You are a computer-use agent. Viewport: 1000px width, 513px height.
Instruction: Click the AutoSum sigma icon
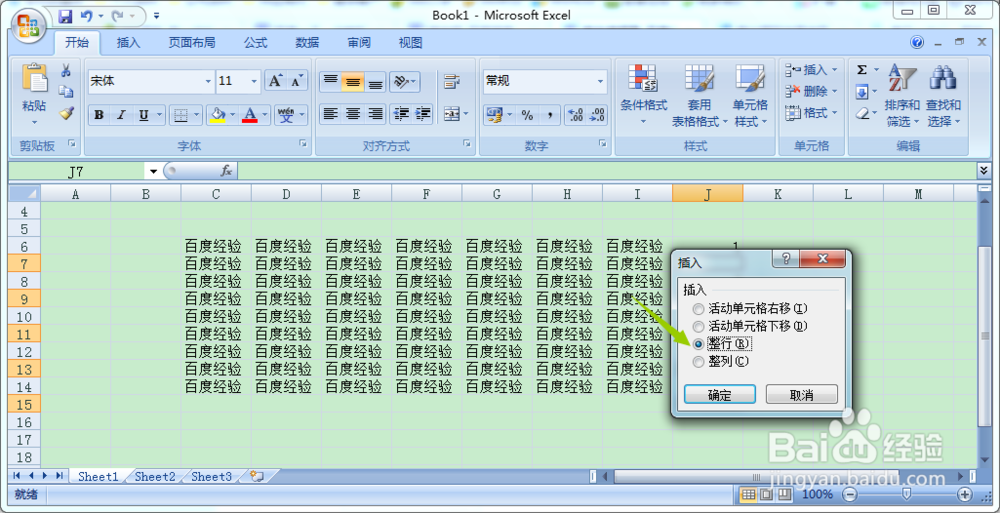(862, 70)
